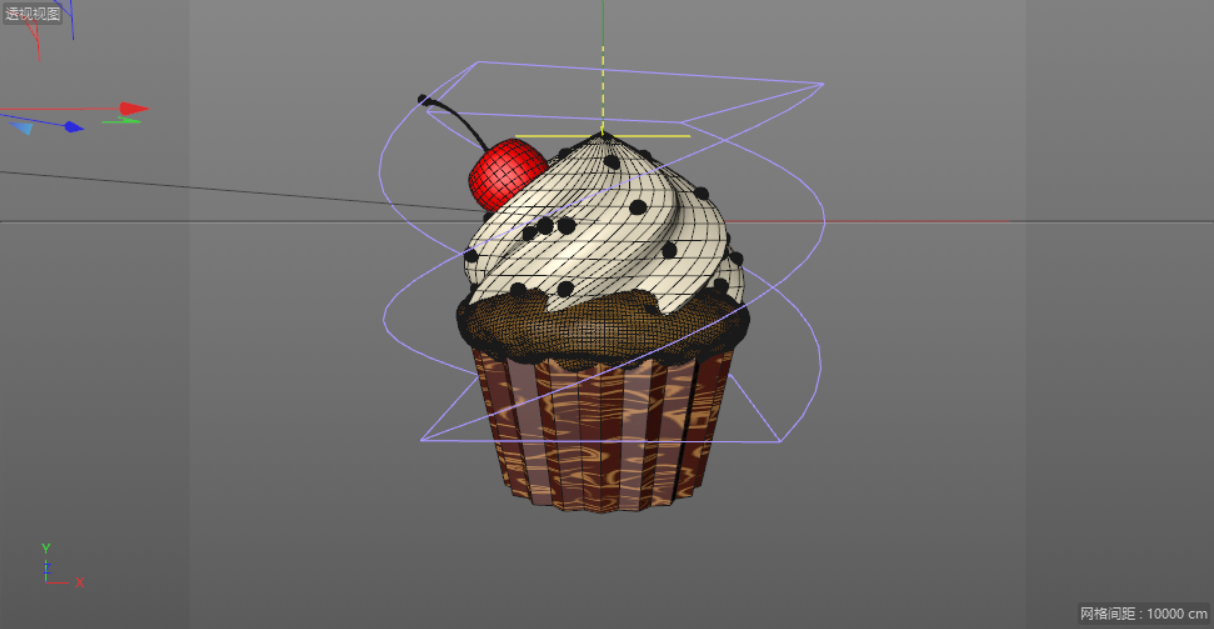Click the red X label on orientation gizmo

point(80,582)
